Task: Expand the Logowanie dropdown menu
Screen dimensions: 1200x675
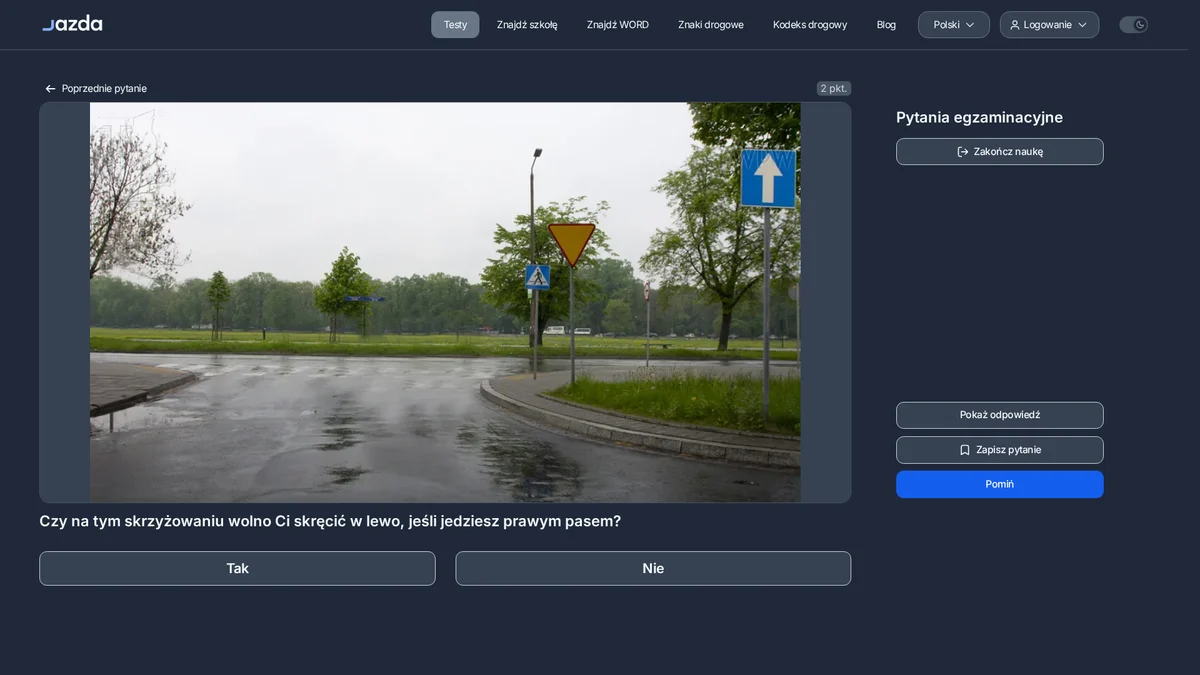Action: point(1049,25)
